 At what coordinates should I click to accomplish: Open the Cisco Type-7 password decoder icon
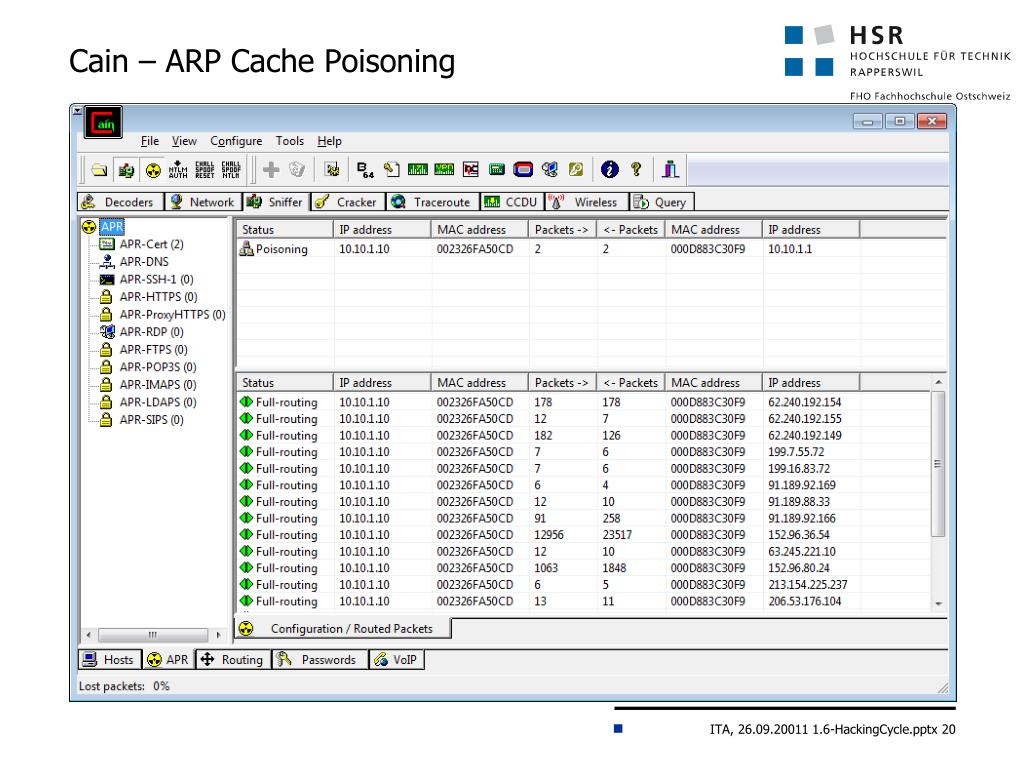click(x=418, y=170)
